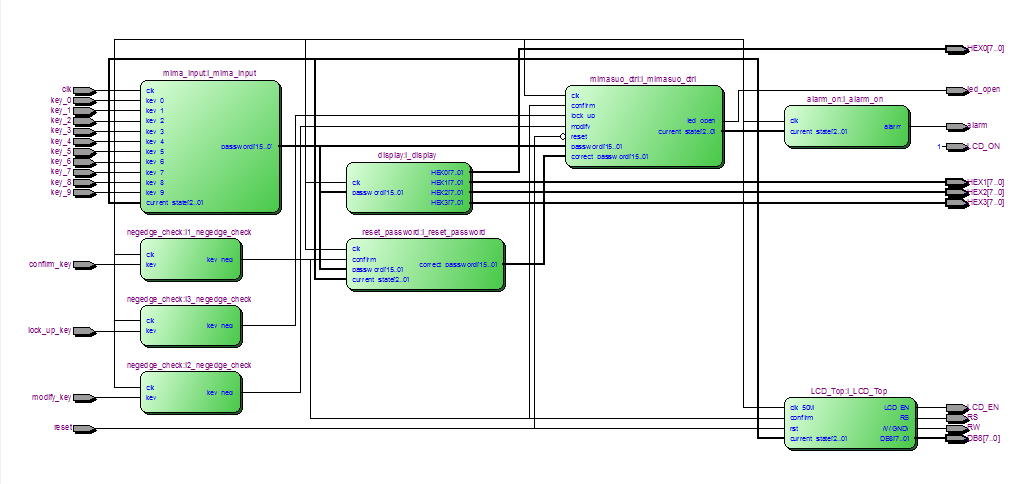Select the HEX0[7..0] output pin
The width and height of the screenshot is (1032, 484).
[x=957, y=49]
